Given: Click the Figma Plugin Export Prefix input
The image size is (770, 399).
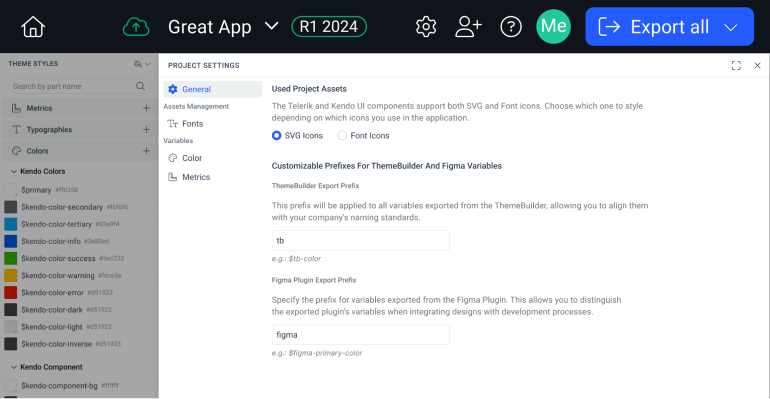Looking at the screenshot, I should pyautogui.click(x=360, y=335).
